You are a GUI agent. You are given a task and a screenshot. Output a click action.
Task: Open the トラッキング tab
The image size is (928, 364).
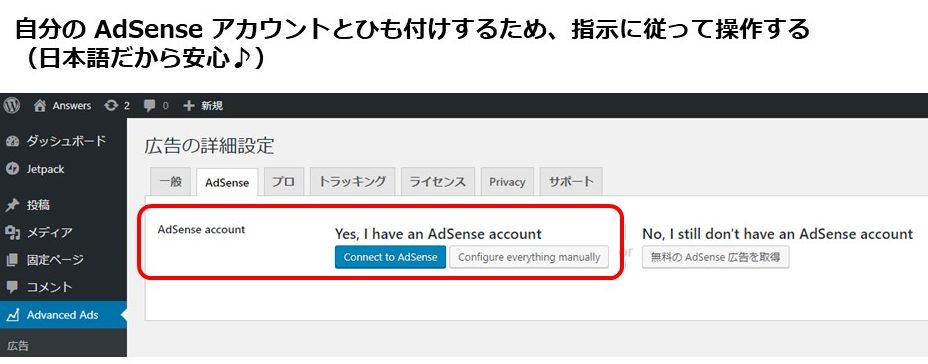(352, 181)
